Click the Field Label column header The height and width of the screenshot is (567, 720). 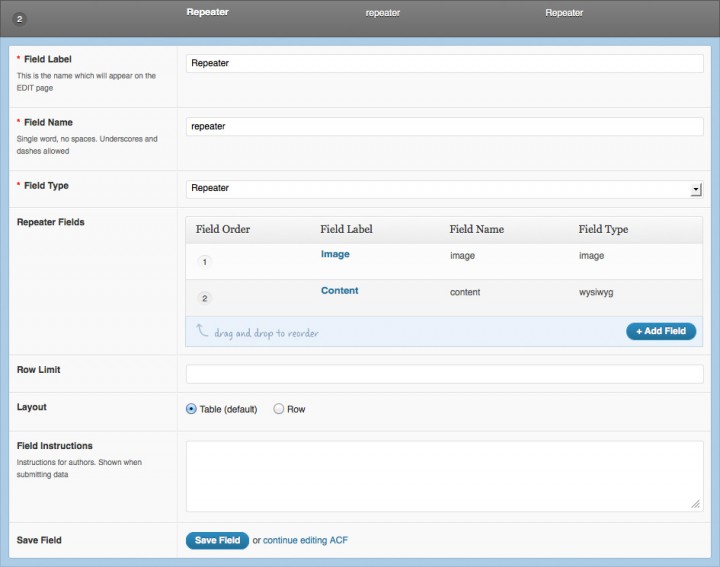point(346,229)
